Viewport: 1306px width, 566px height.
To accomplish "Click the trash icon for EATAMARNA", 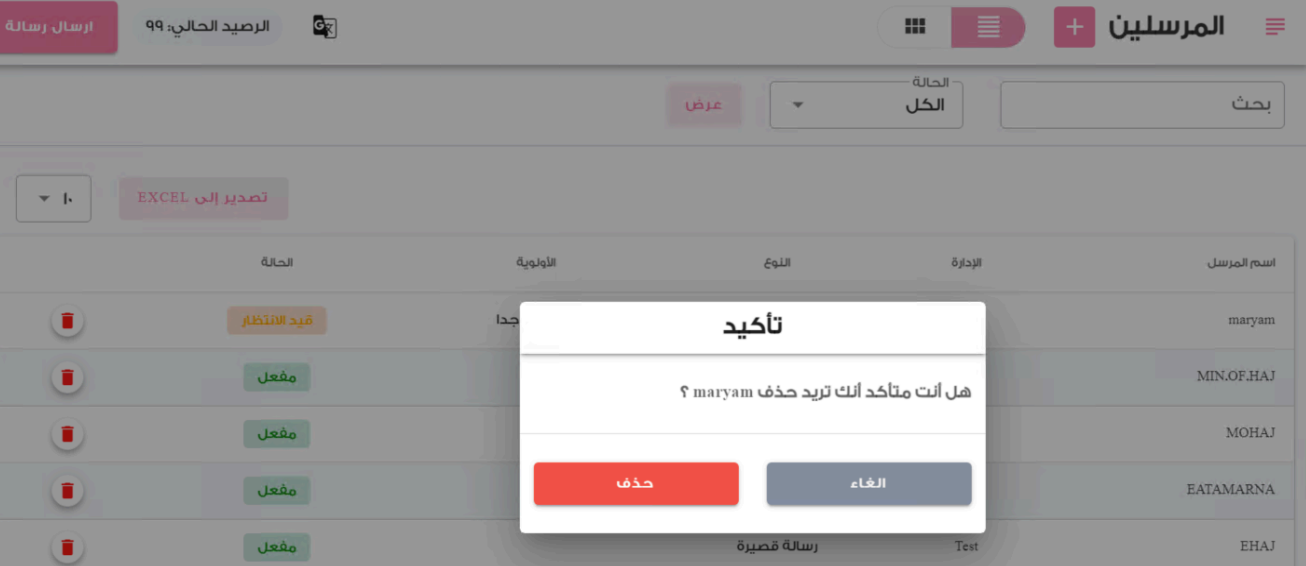I will point(67,491).
